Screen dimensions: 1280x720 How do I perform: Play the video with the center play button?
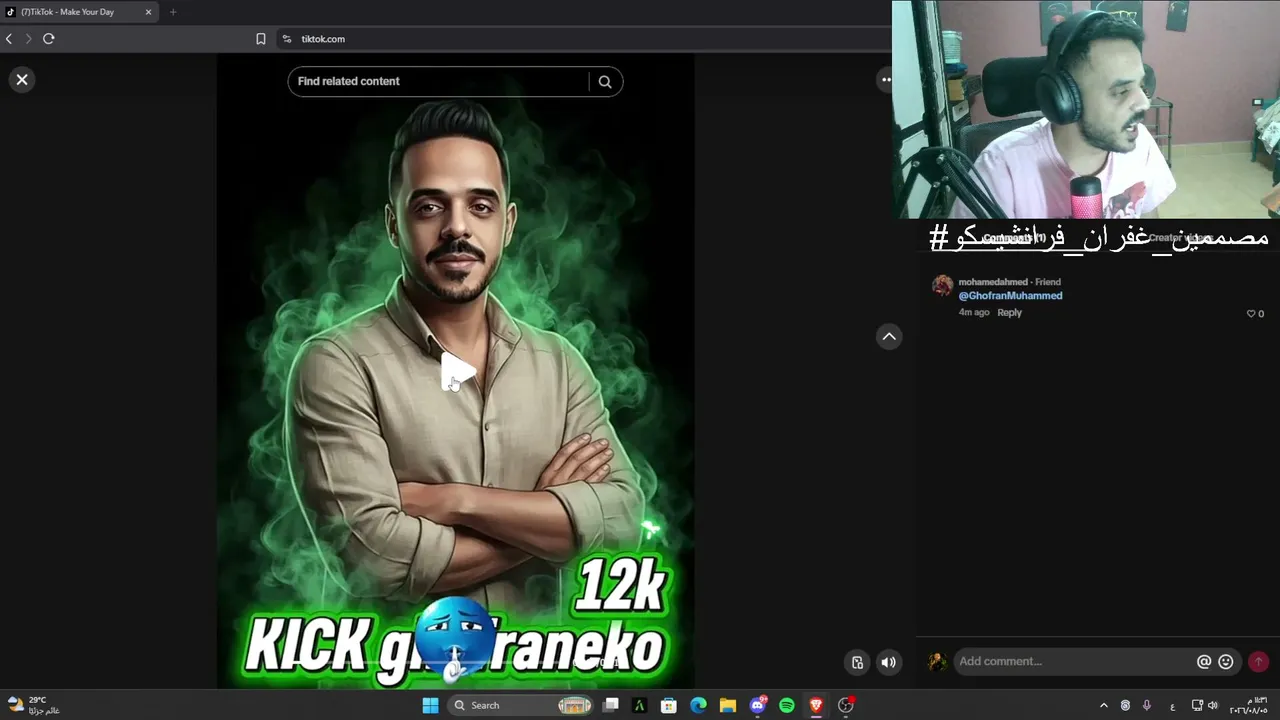pos(457,372)
